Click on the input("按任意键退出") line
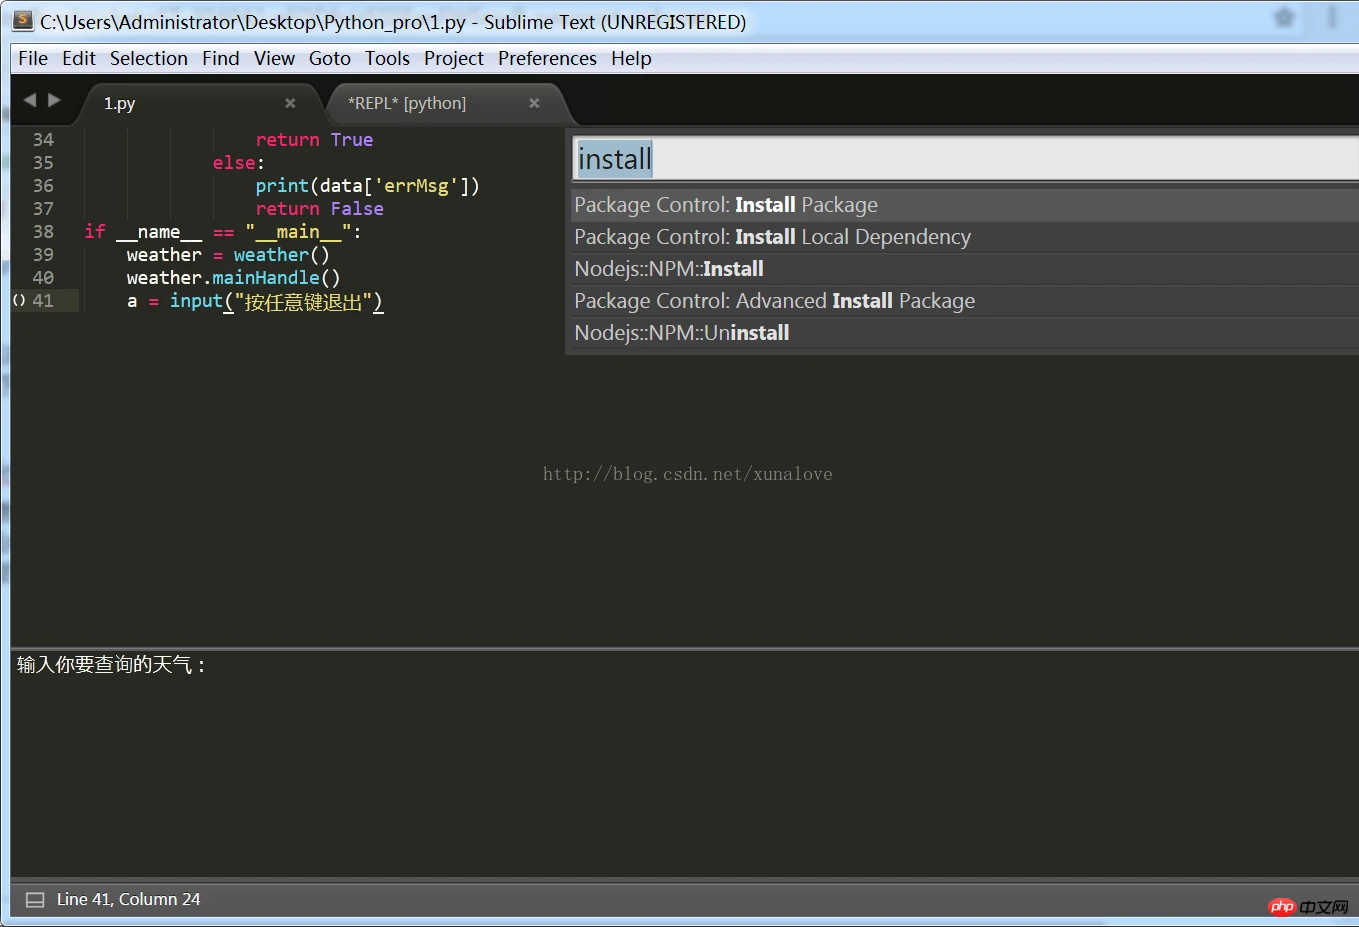Viewport: 1359px width, 927px height. (x=255, y=301)
